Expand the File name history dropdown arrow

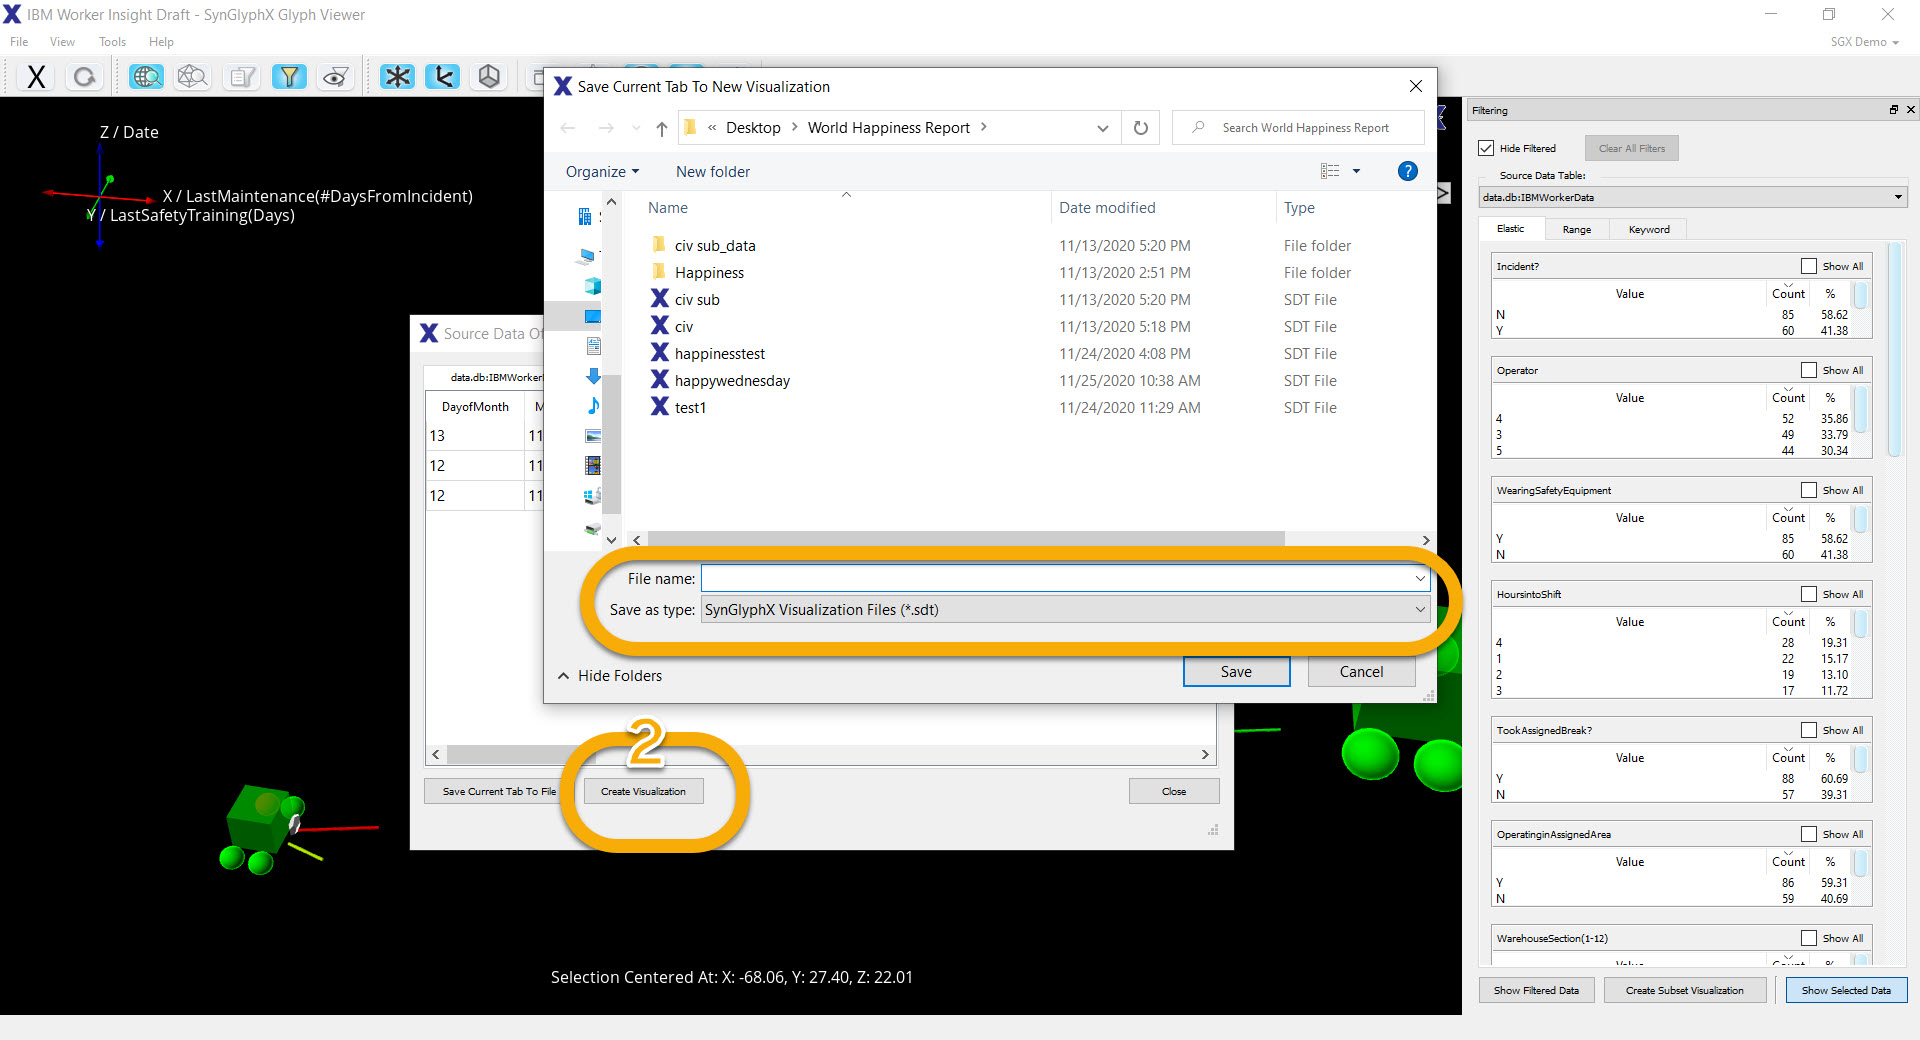coord(1420,578)
